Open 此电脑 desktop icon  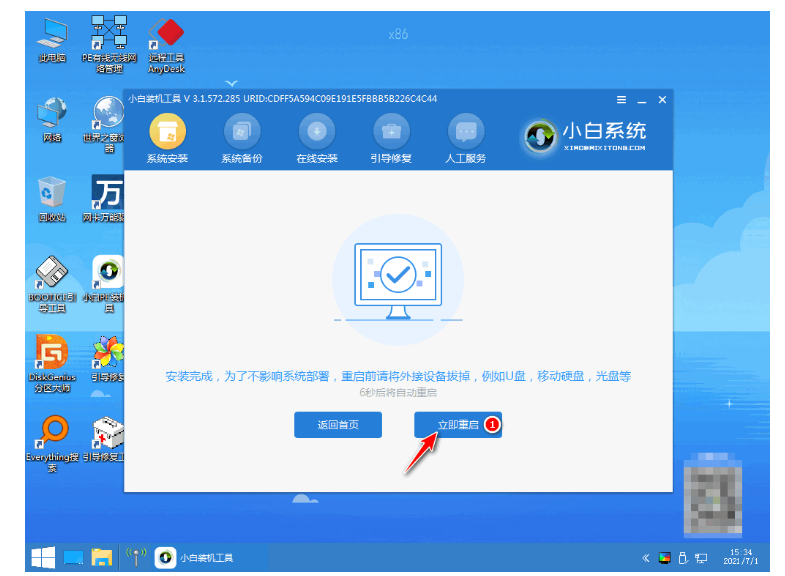coord(52,39)
